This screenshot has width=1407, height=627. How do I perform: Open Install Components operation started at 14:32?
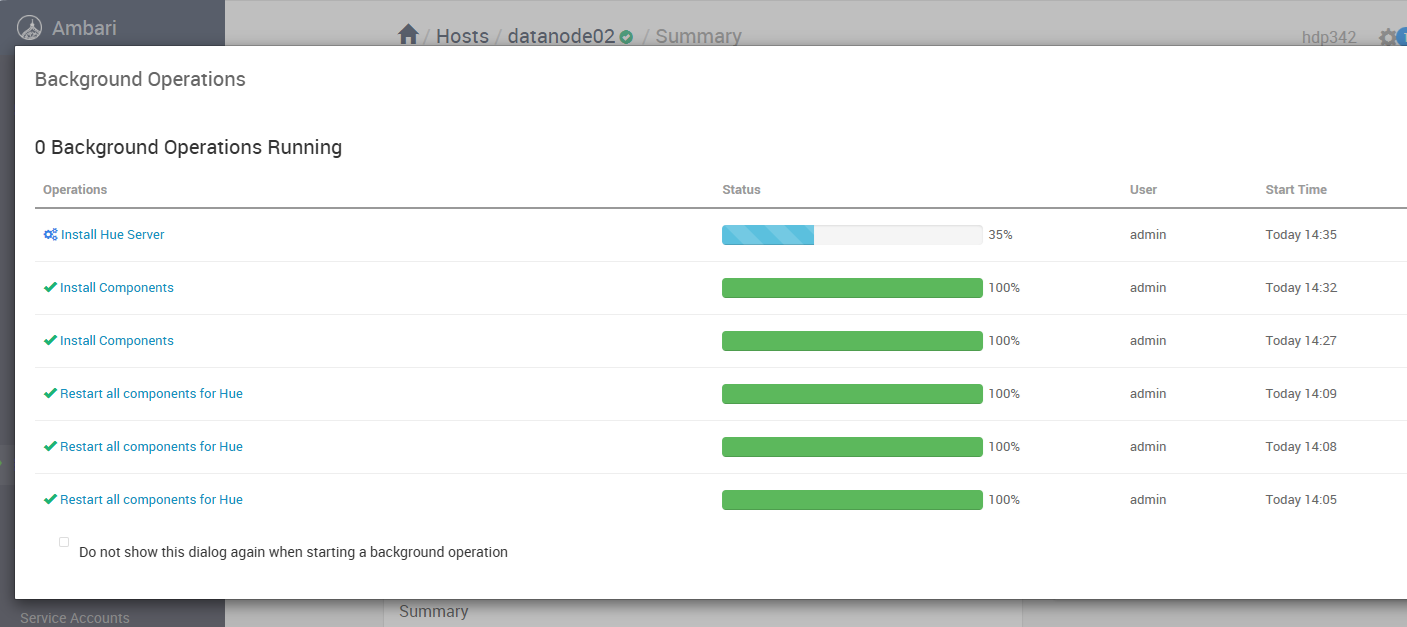(117, 288)
